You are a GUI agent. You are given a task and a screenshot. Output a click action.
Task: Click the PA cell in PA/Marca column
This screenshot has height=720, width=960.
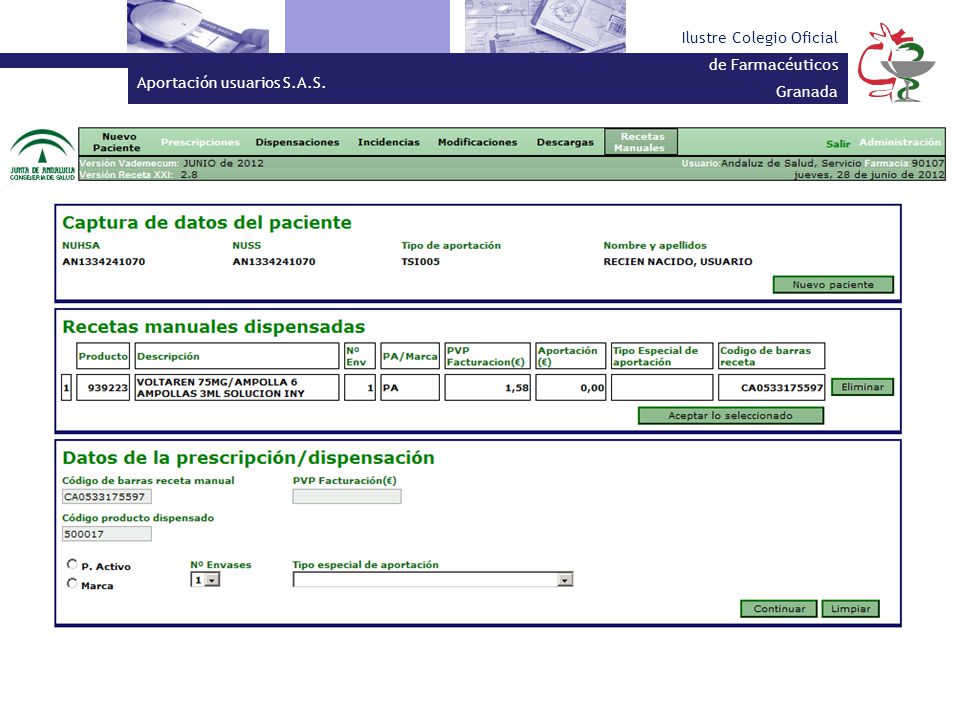click(410, 388)
